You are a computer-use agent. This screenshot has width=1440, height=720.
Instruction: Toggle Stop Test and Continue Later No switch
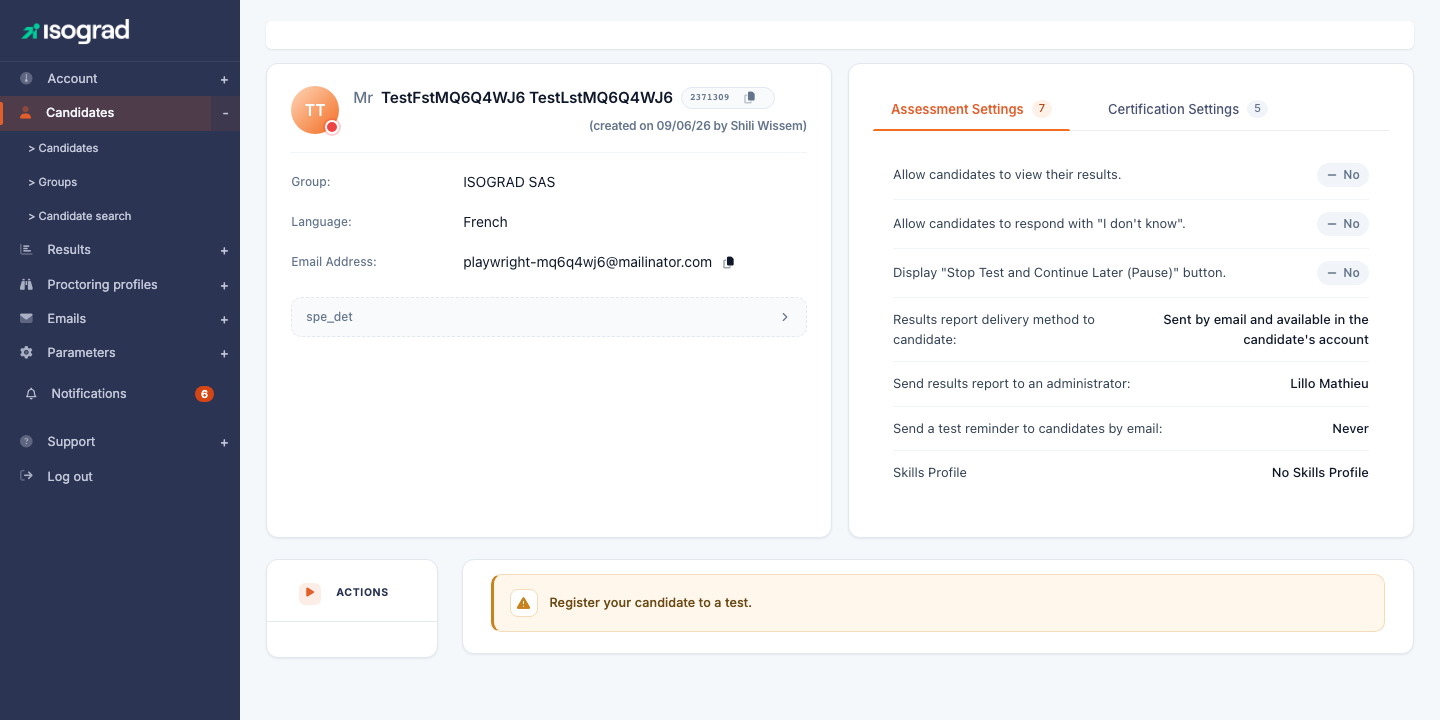1342,273
